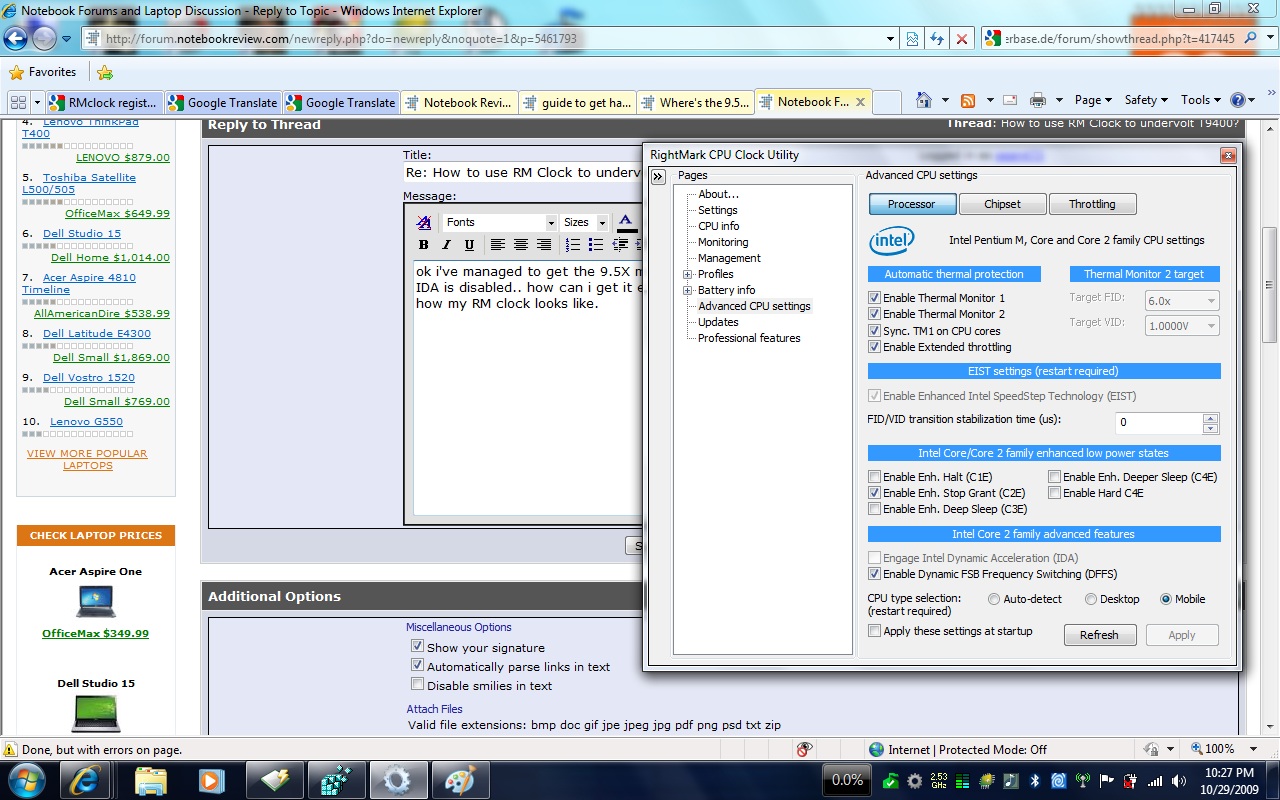Open the Safety menu dropdown
The width and height of the screenshot is (1280, 800).
pyautogui.click(x=1147, y=100)
